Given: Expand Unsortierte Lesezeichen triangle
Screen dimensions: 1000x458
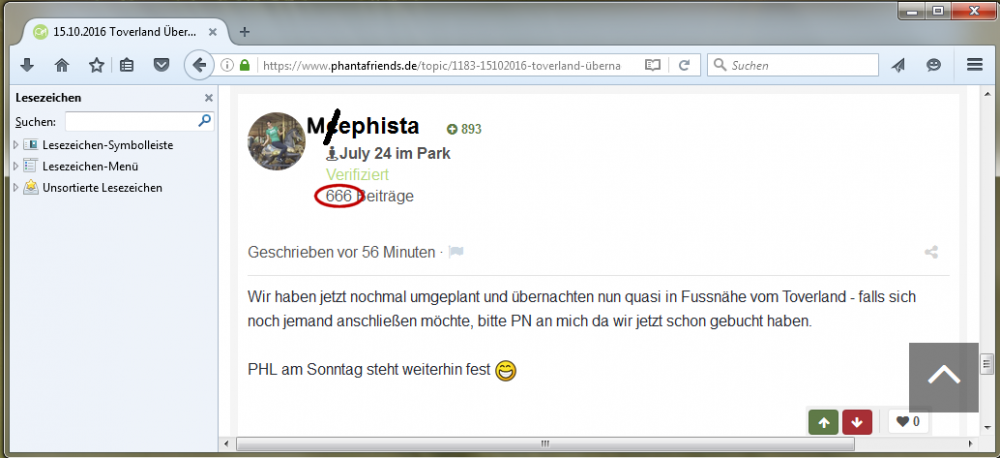Looking at the screenshot, I should (16, 188).
